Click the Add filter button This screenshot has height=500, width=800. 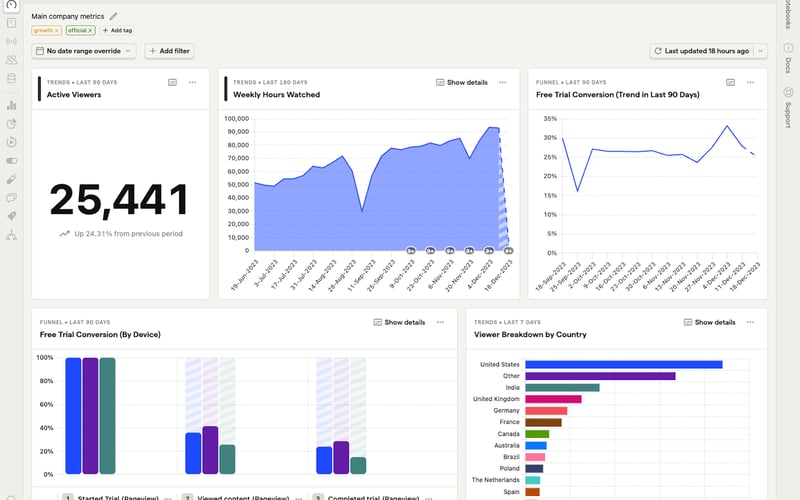tap(169, 51)
